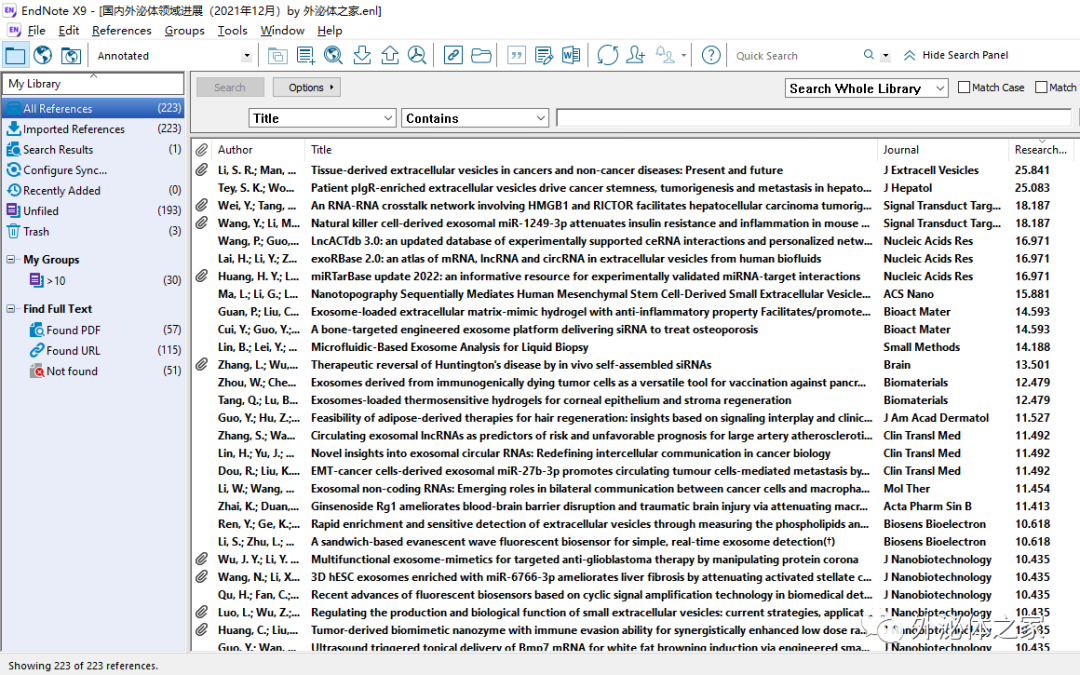This screenshot has height=675, width=1080.
Task: Click the Insert Citation quote icon
Action: pyautogui.click(x=516, y=55)
